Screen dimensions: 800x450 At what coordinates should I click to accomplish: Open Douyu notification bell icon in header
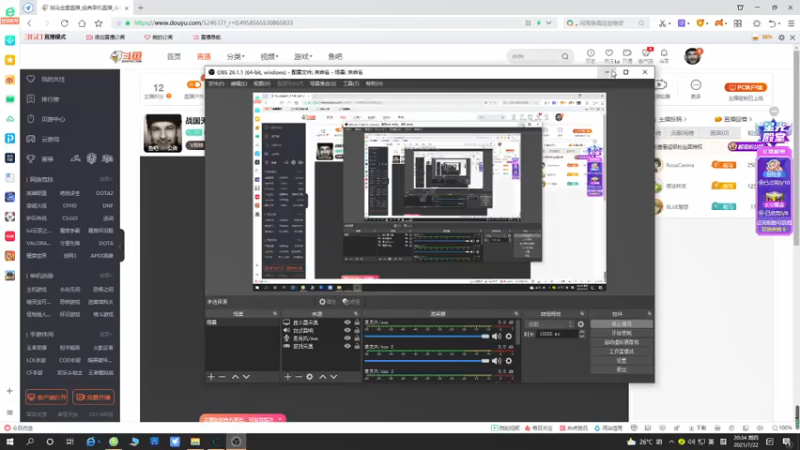pos(664,53)
